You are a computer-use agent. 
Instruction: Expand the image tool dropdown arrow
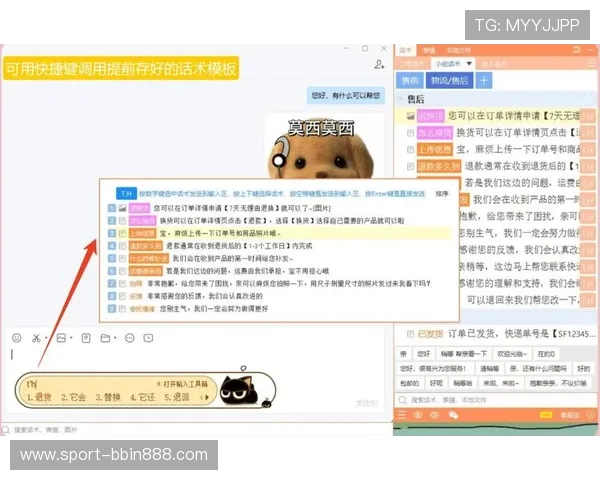[x=71, y=338]
